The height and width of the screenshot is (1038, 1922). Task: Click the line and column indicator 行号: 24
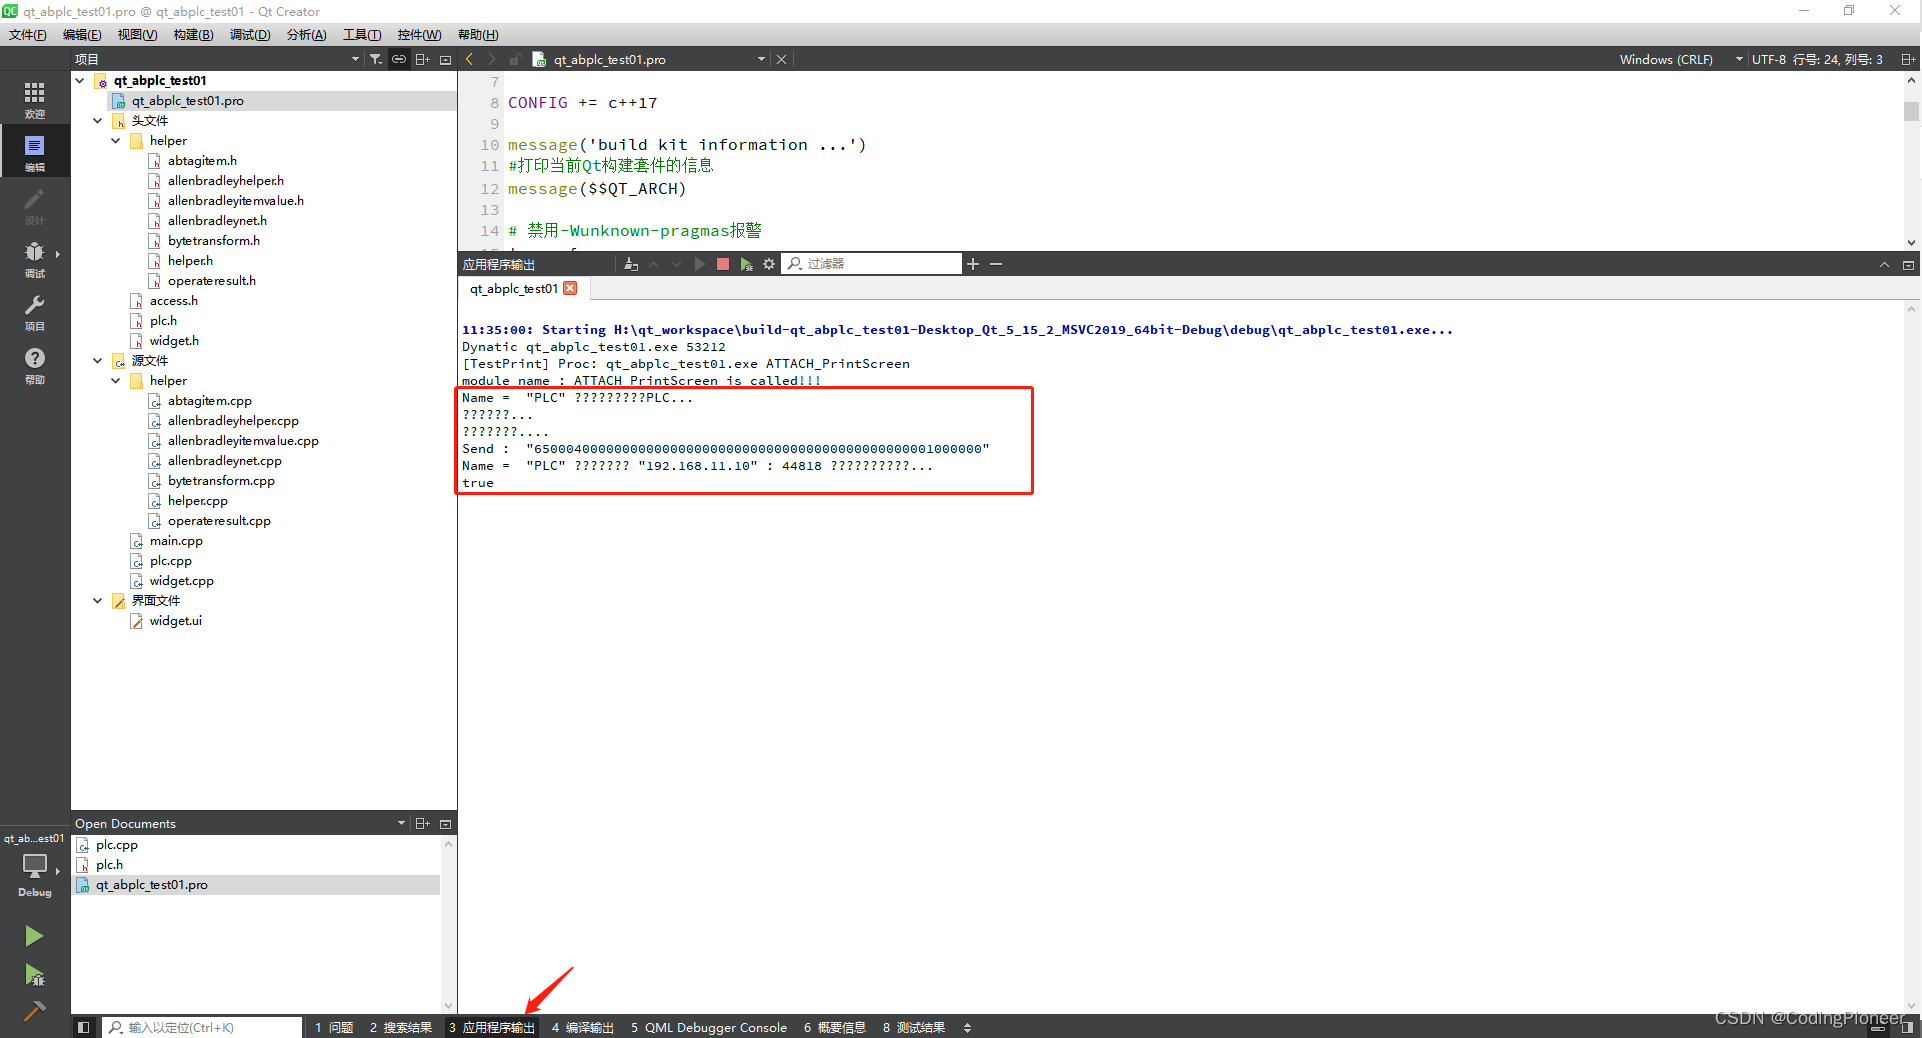[x=1838, y=59]
